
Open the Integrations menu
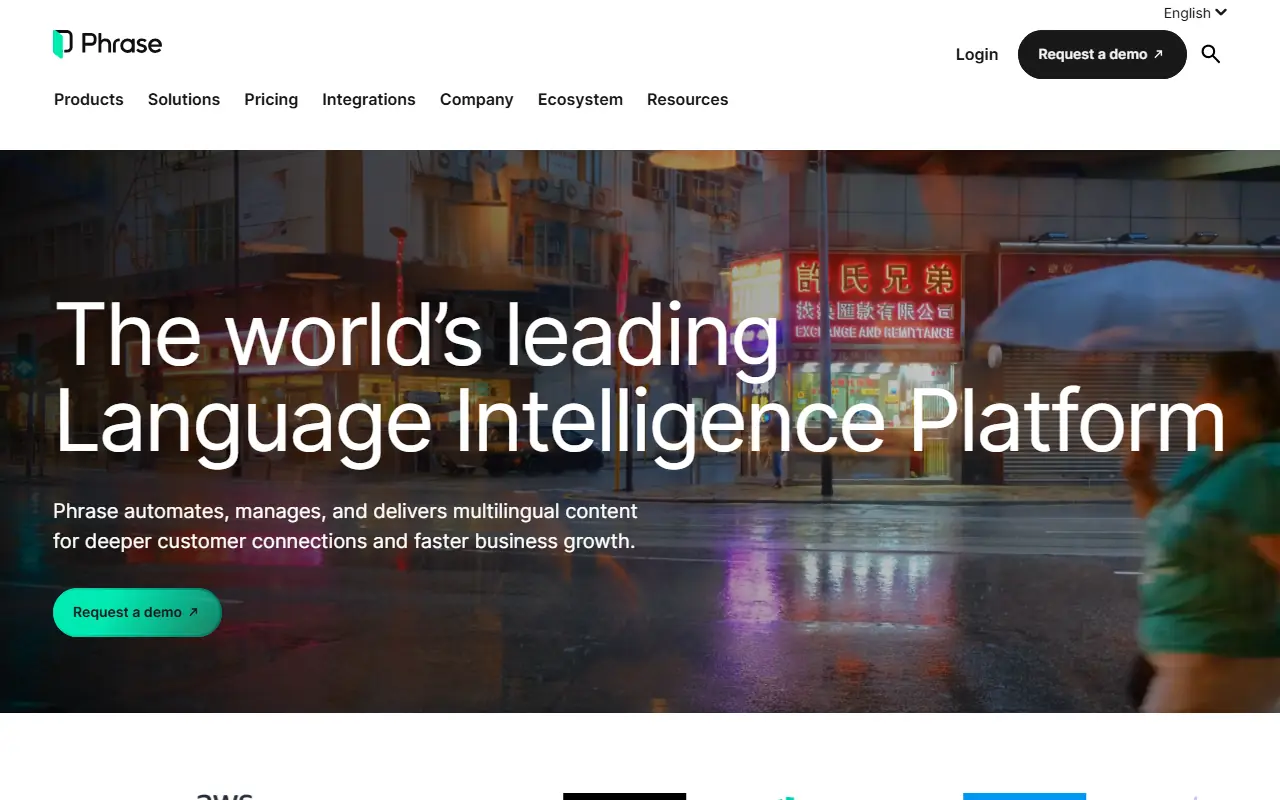368,99
